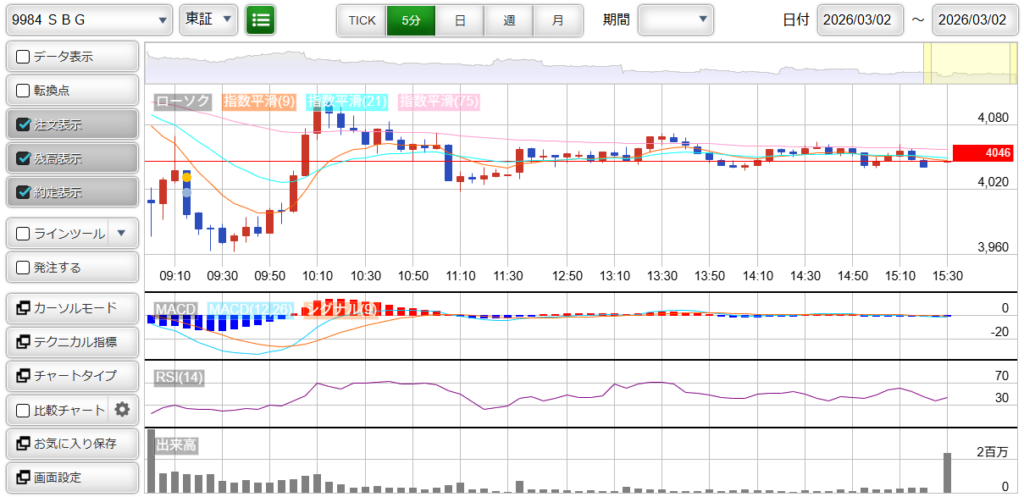Open the 画面設定 screen settings
The height and width of the screenshot is (497, 1024).
71,477
